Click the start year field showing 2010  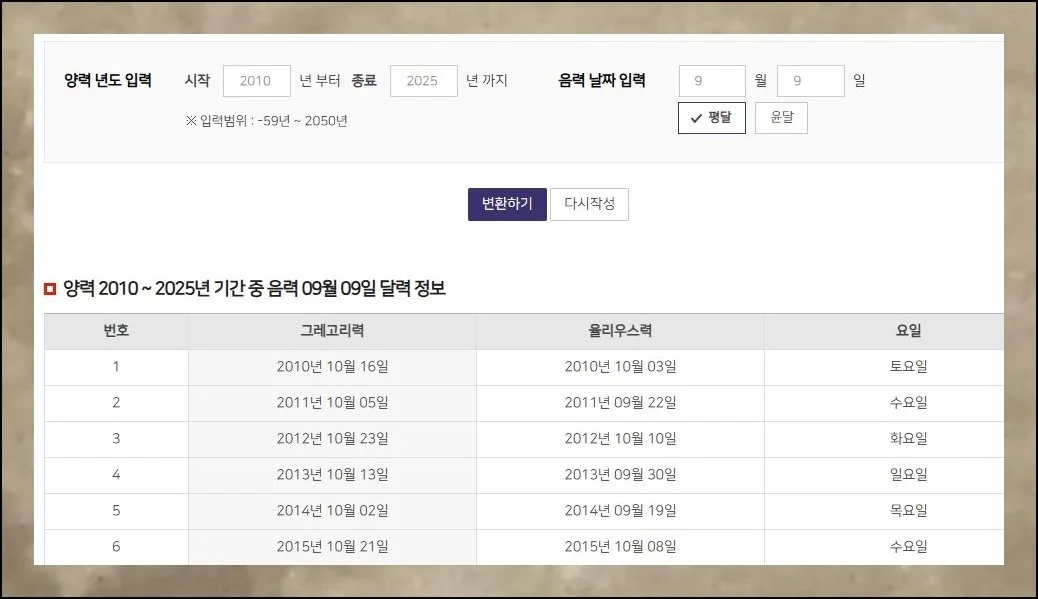[x=256, y=81]
